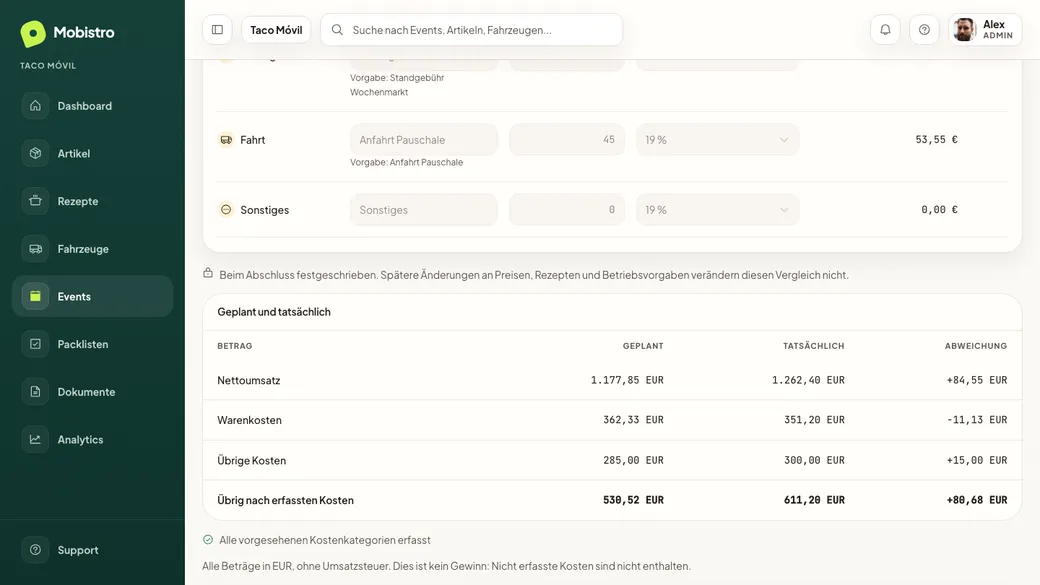Click the Anfahrt Pauschale description field
1040x585 pixels.
click(x=424, y=140)
